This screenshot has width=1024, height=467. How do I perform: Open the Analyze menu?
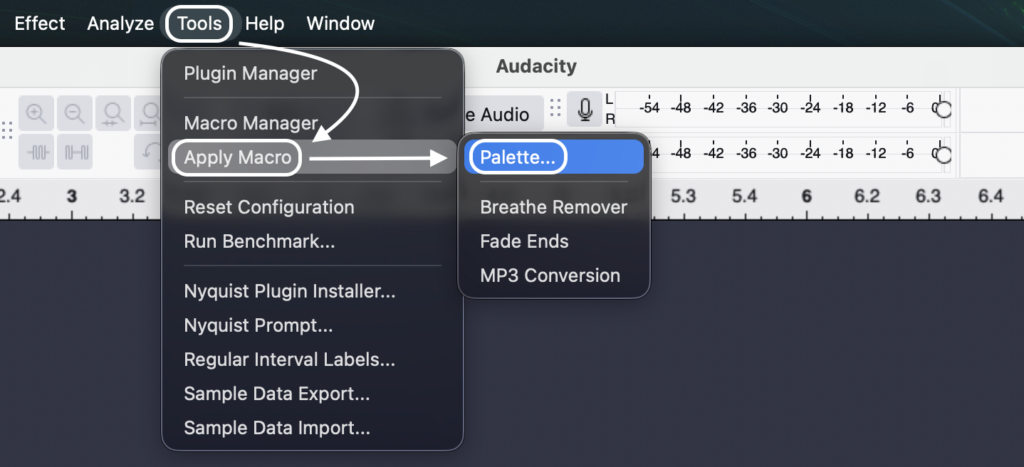click(120, 23)
